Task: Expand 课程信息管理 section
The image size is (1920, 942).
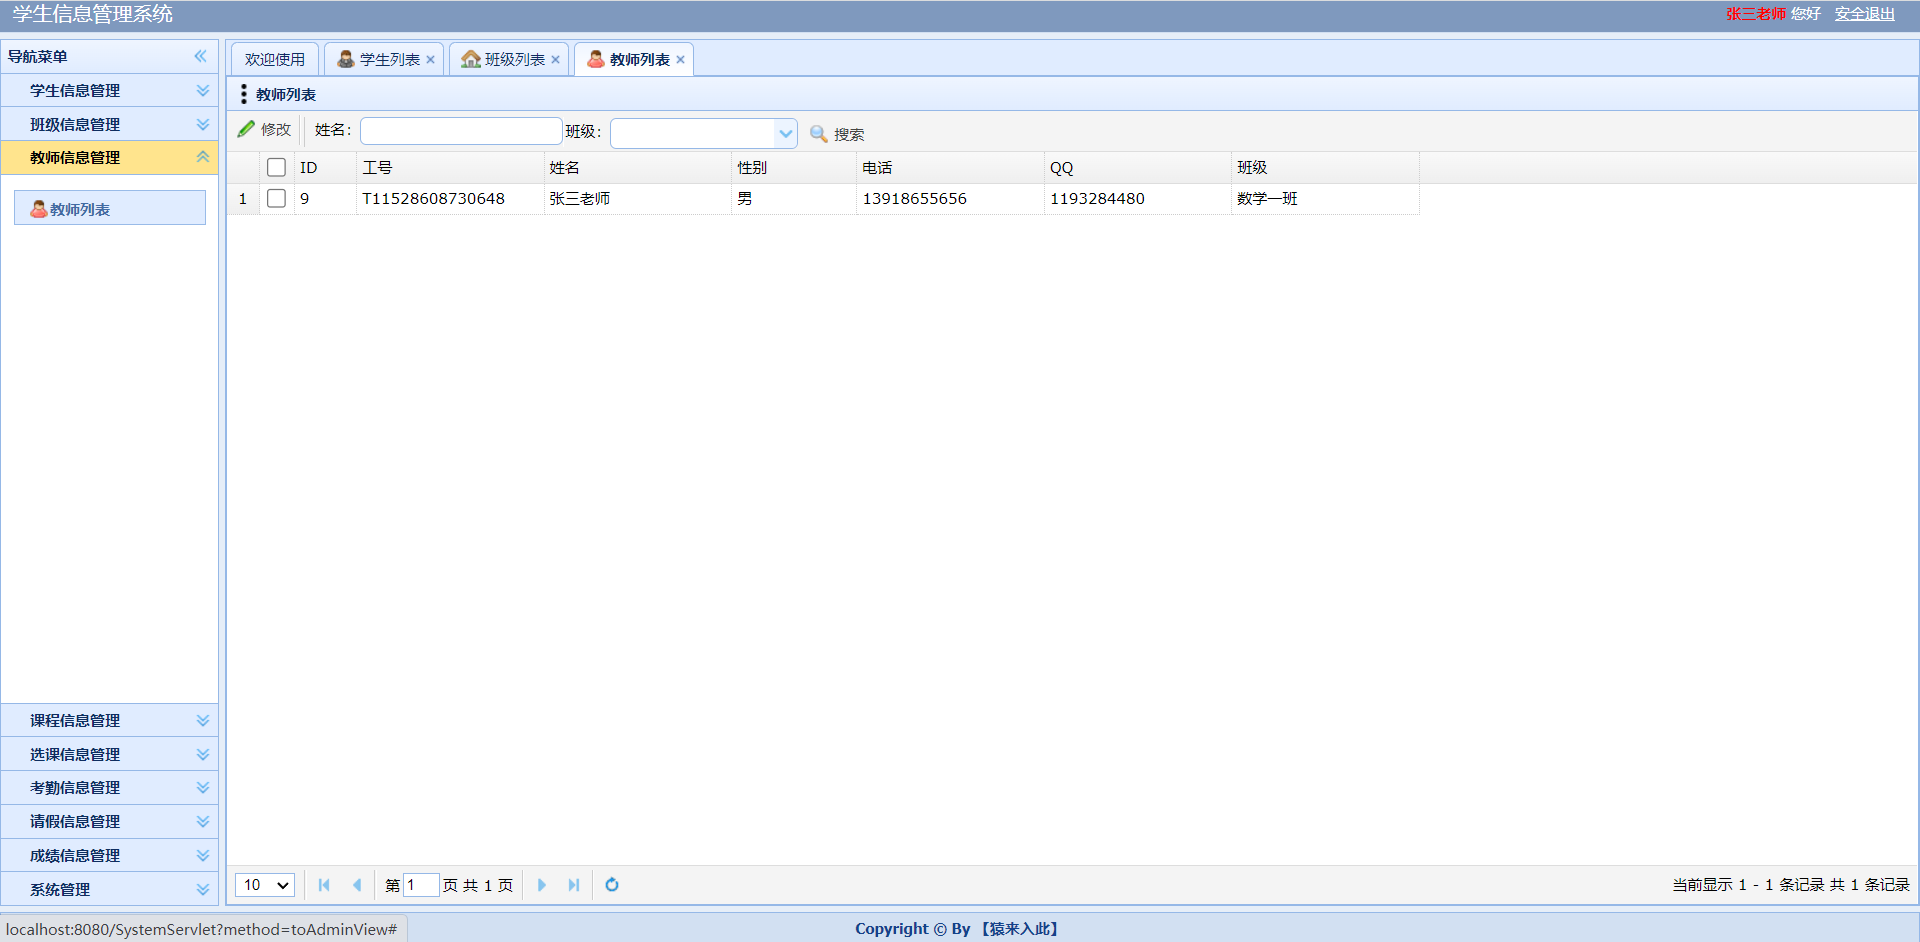Action: coord(110,721)
